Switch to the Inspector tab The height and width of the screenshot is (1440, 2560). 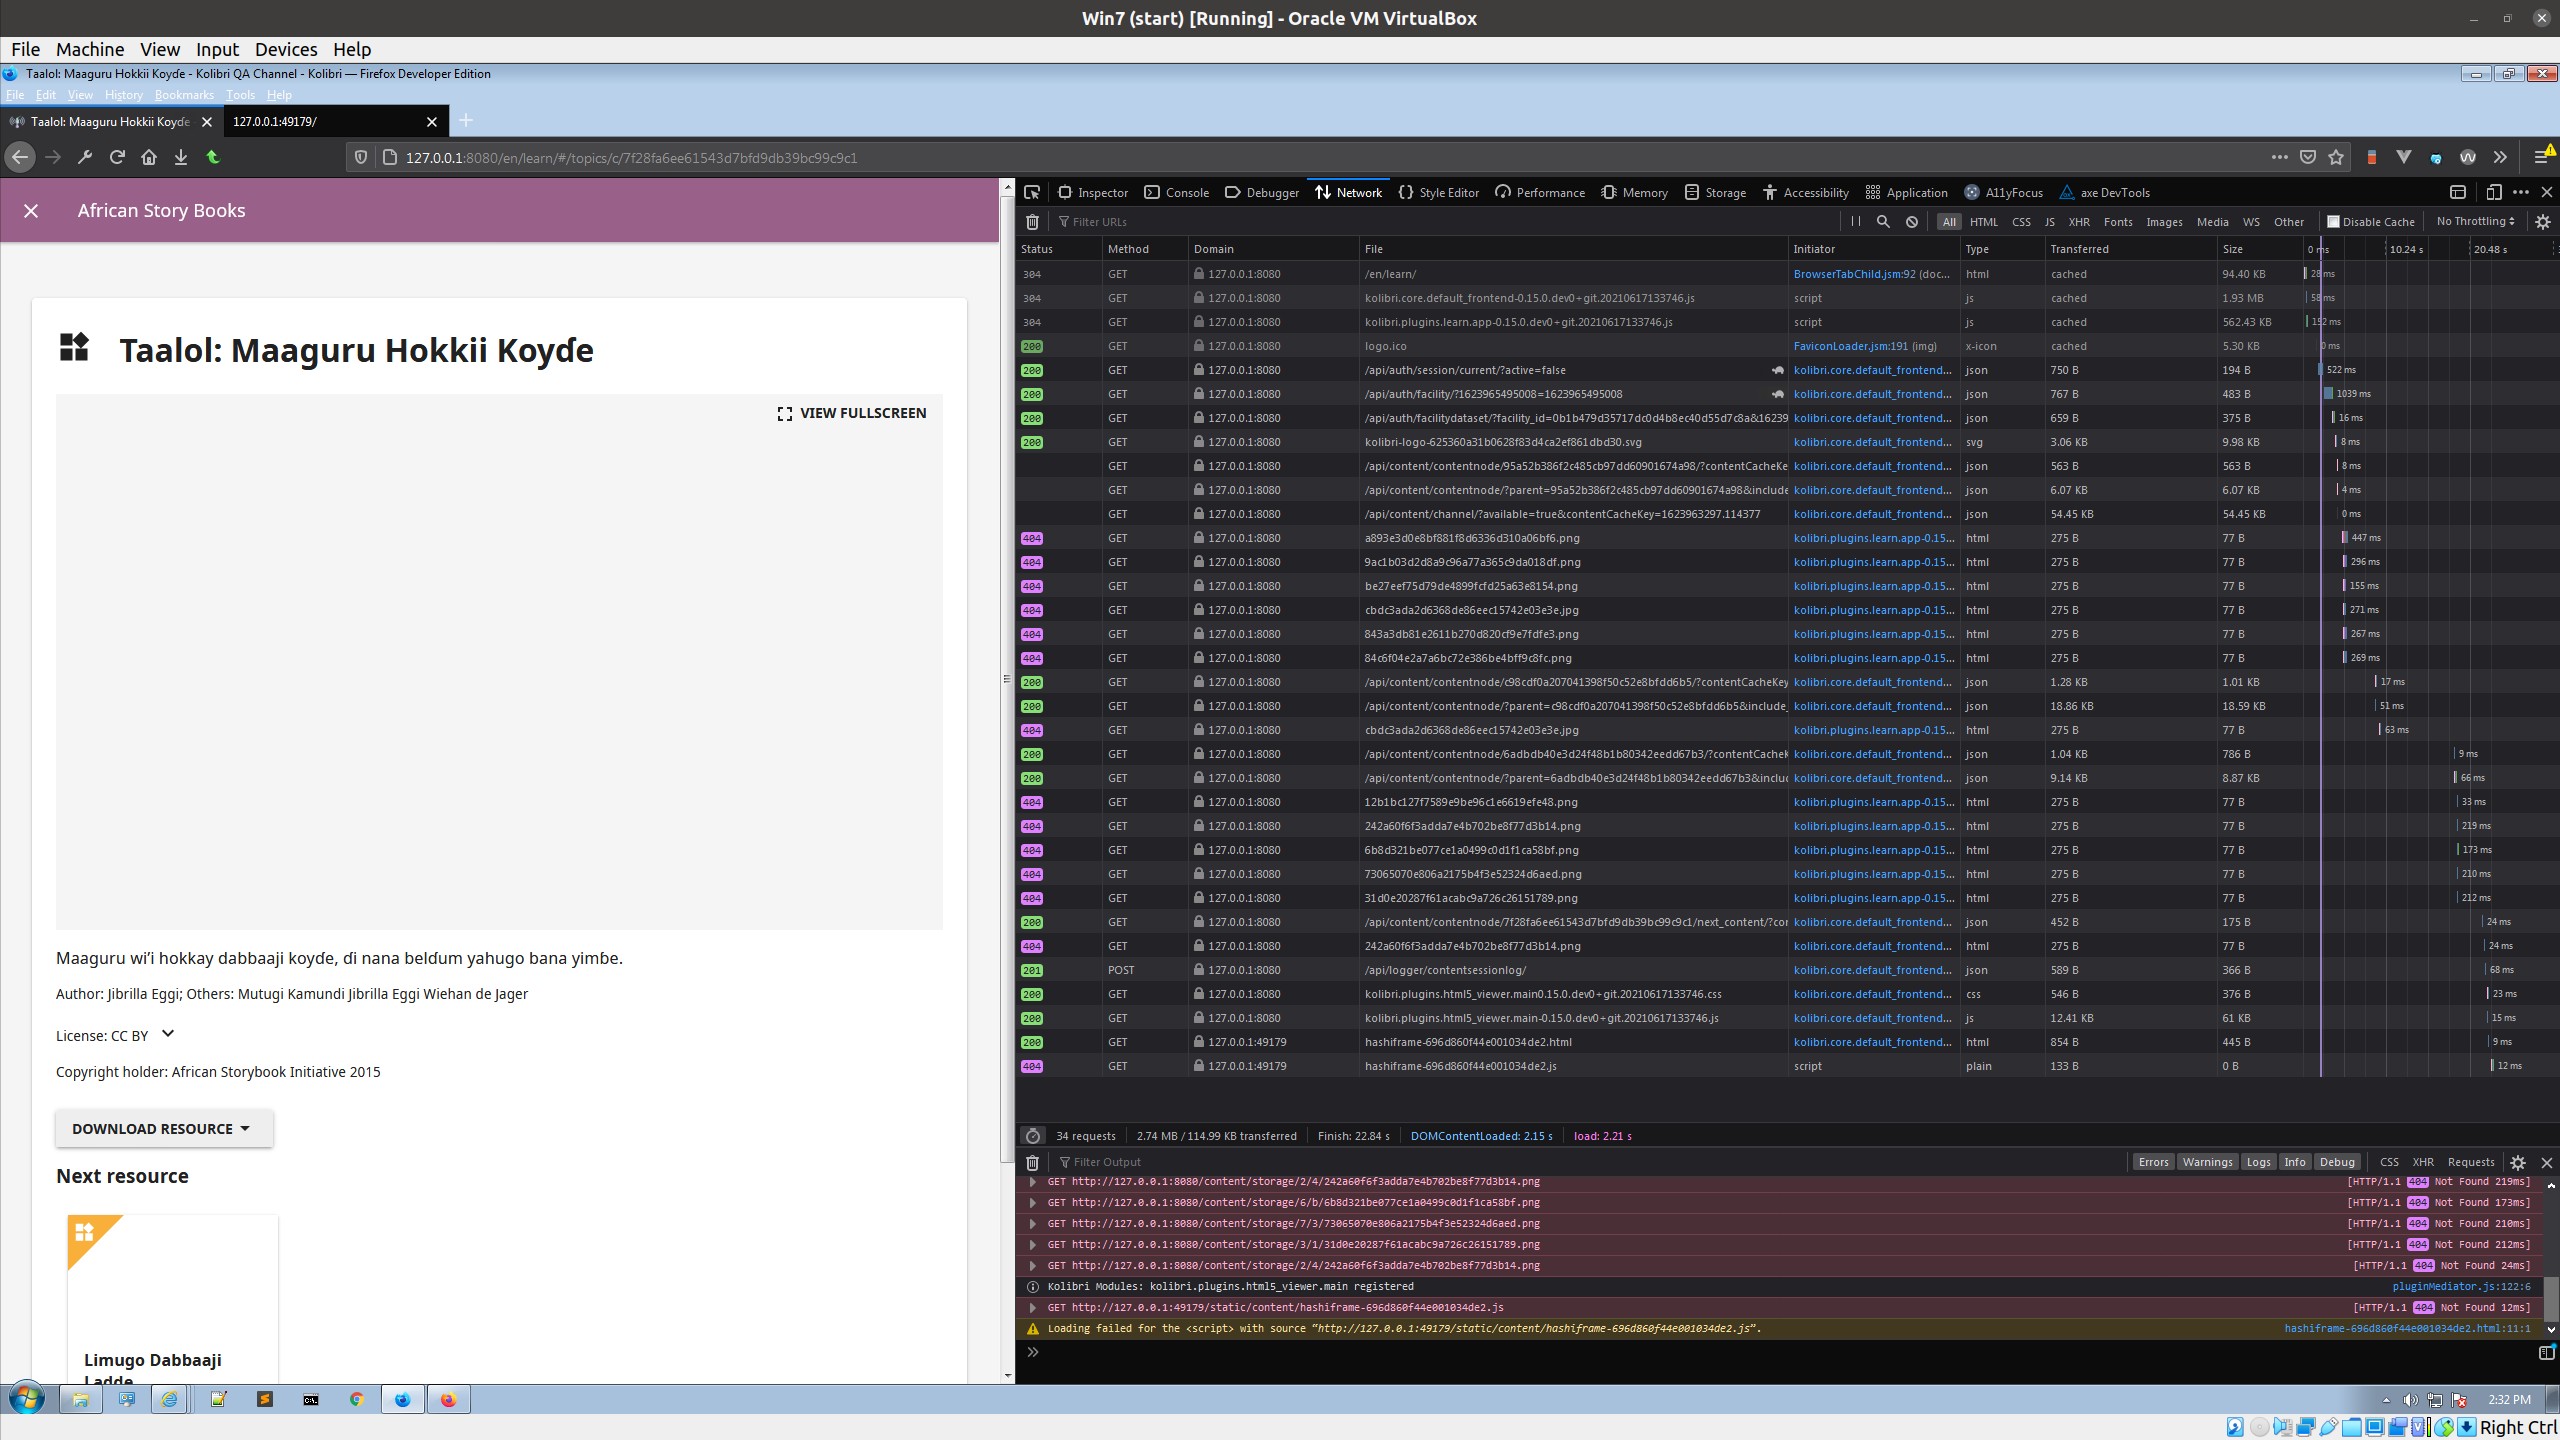point(1093,192)
